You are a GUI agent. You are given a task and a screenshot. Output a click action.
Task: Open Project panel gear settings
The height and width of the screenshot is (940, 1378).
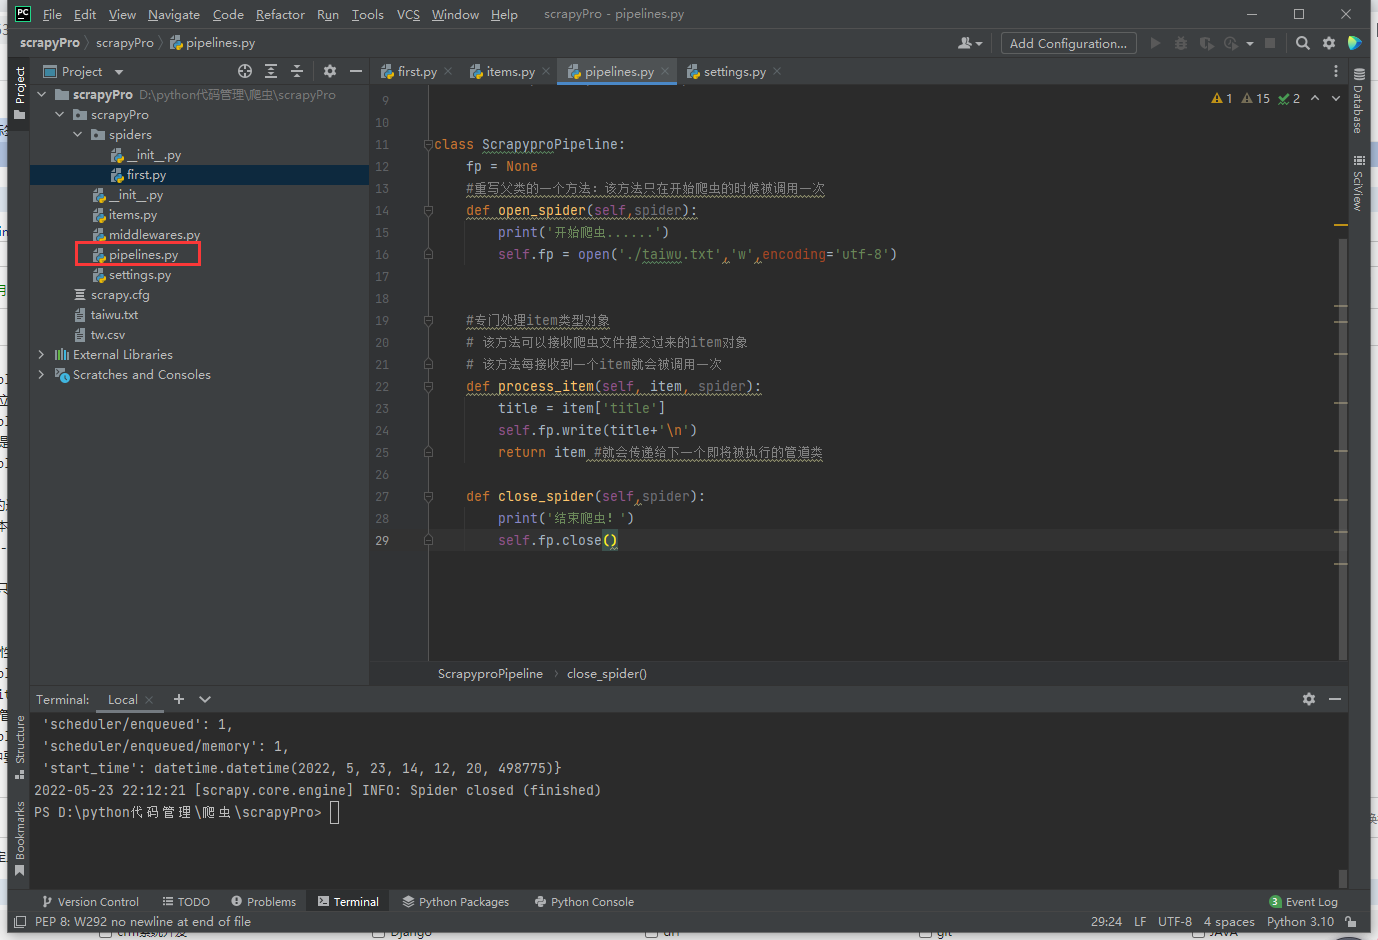pyautogui.click(x=330, y=71)
